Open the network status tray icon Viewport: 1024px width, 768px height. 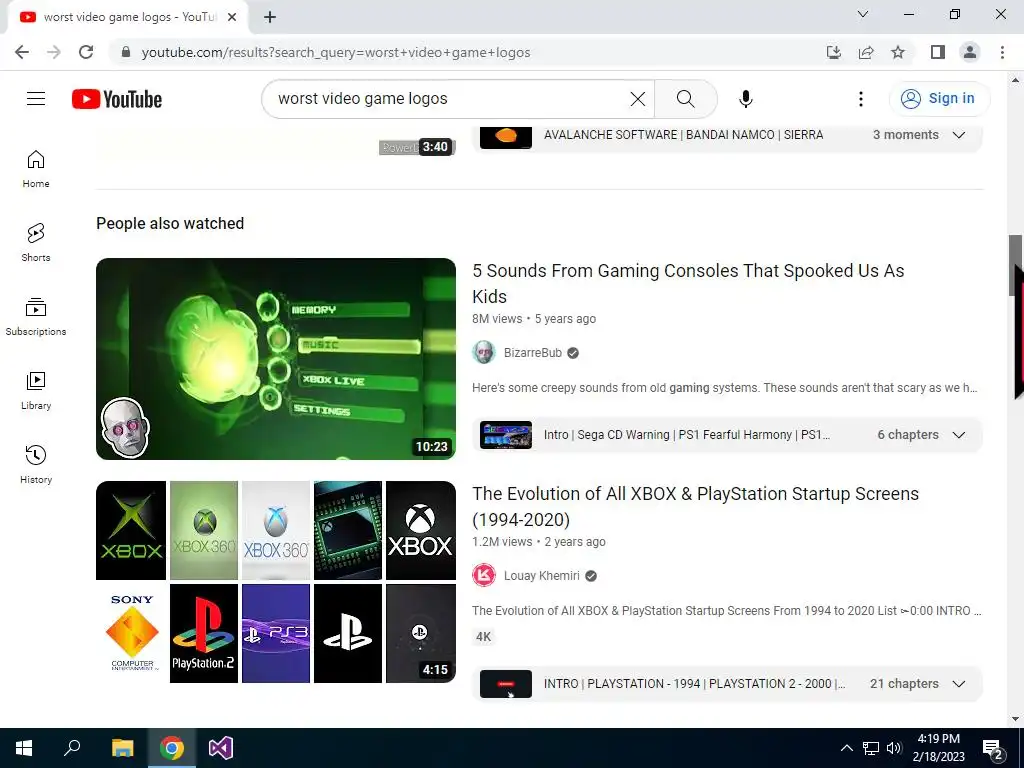click(871, 748)
